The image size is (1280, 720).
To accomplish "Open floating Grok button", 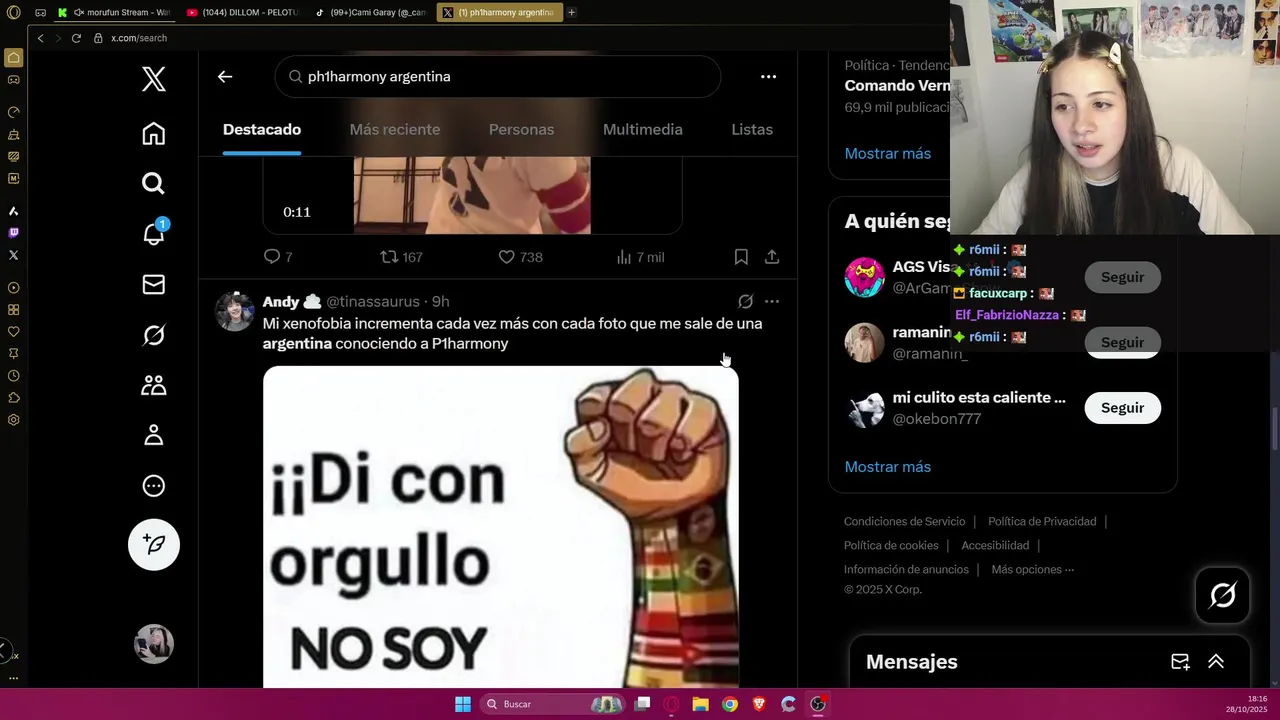I will [x=1222, y=595].
